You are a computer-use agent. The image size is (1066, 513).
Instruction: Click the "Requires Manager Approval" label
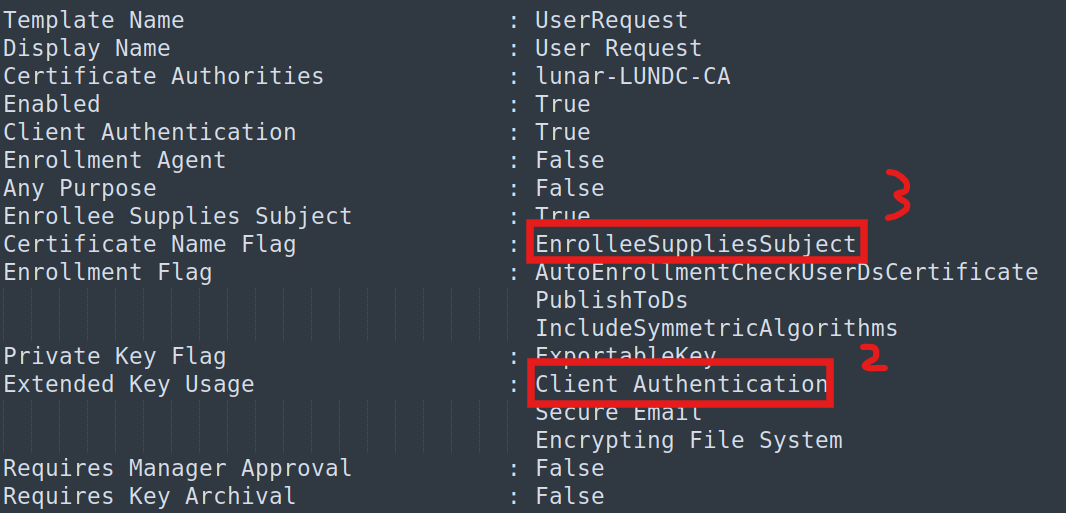[x=177, y=468]
